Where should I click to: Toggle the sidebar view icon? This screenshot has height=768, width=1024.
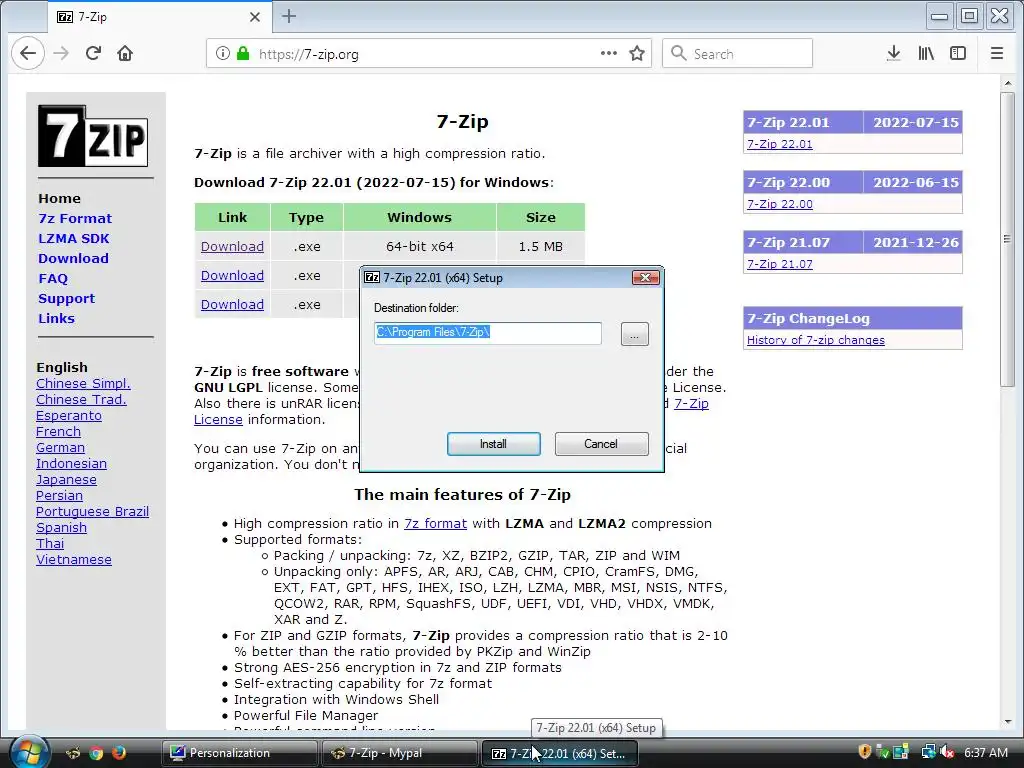point(957,54)
